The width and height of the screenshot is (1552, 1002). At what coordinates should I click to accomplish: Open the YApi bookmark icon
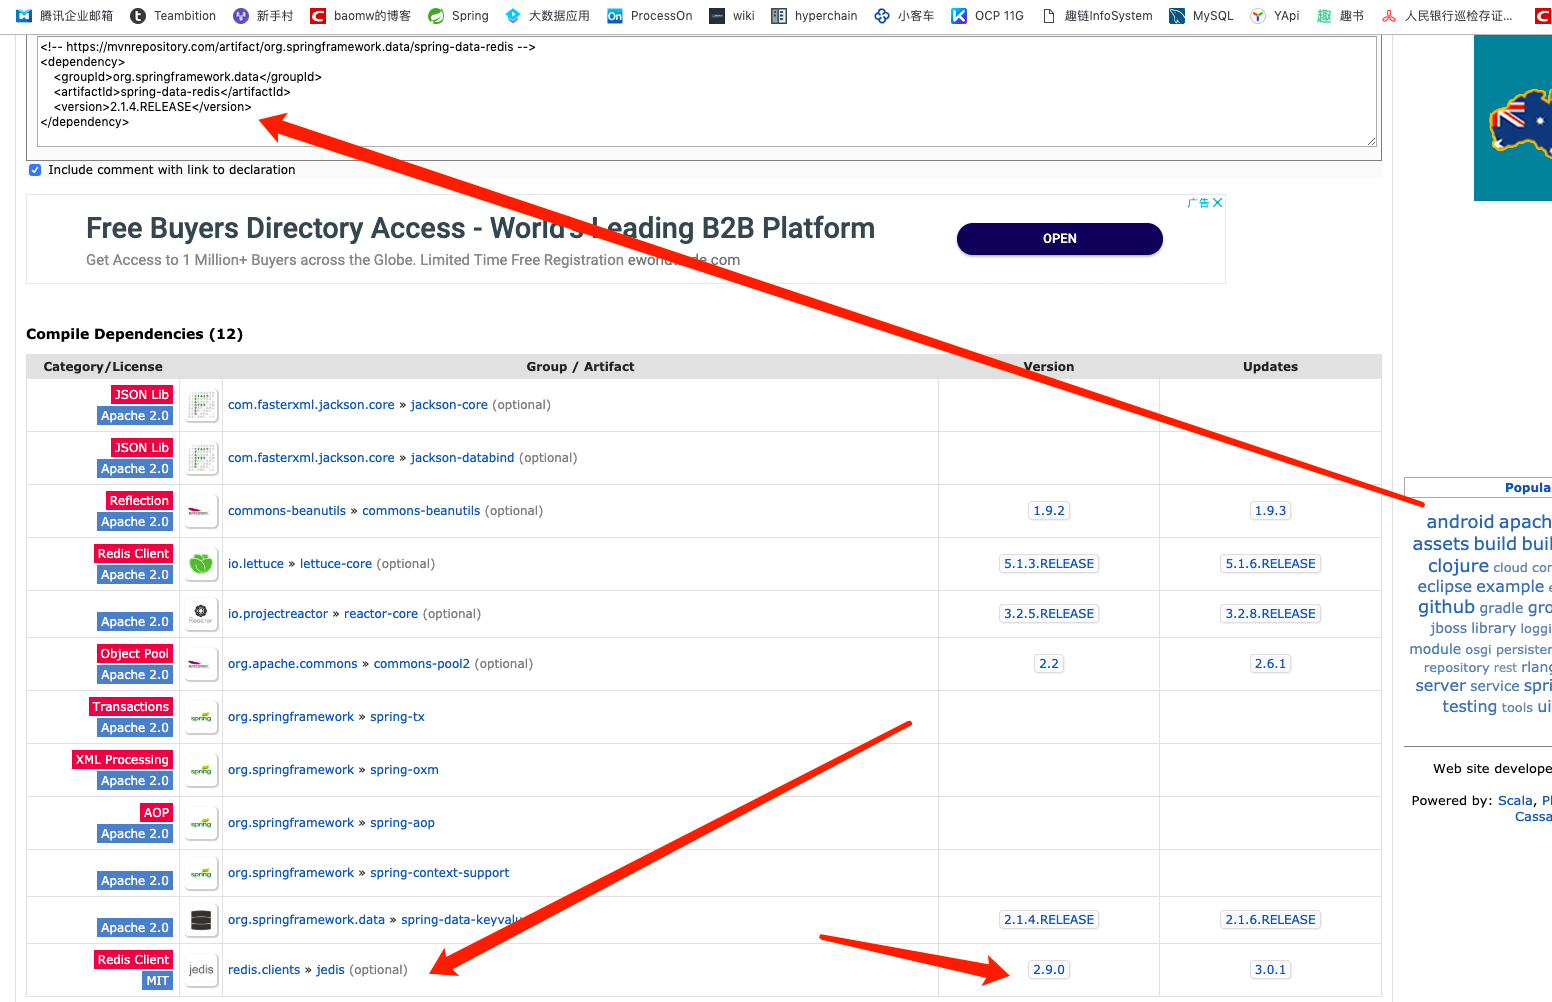point(1258,16)
